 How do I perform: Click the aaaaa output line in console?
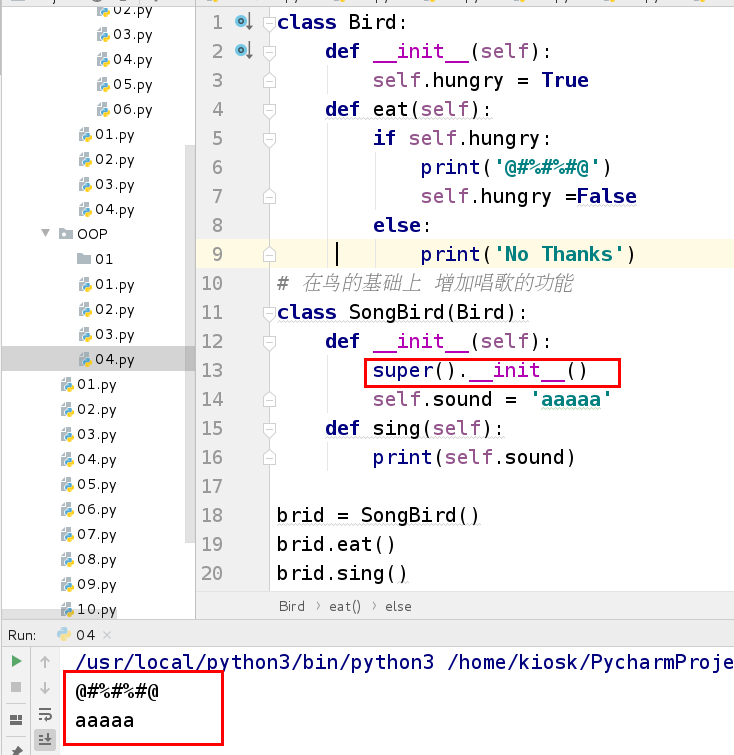[x=105, y=721]
